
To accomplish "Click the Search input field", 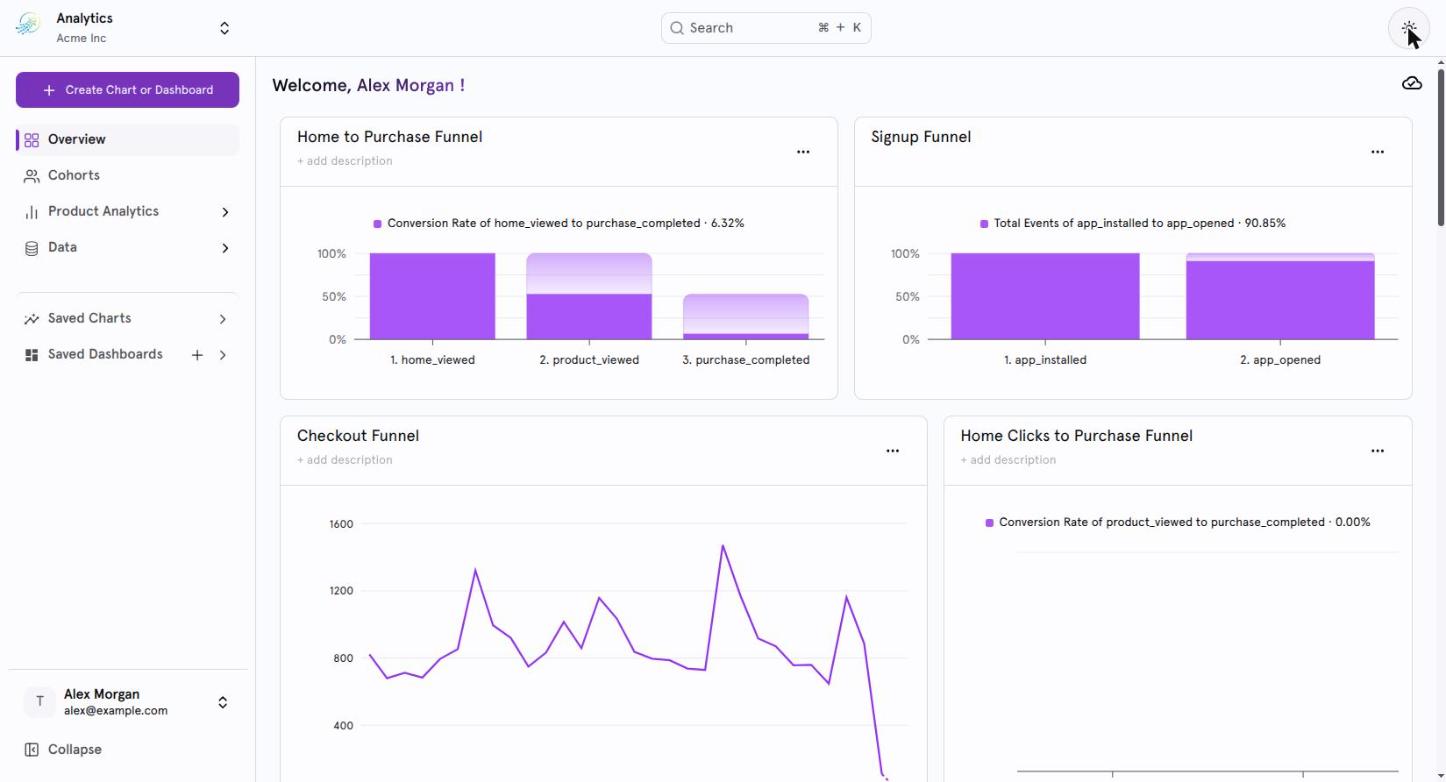I will coord(766,28).
